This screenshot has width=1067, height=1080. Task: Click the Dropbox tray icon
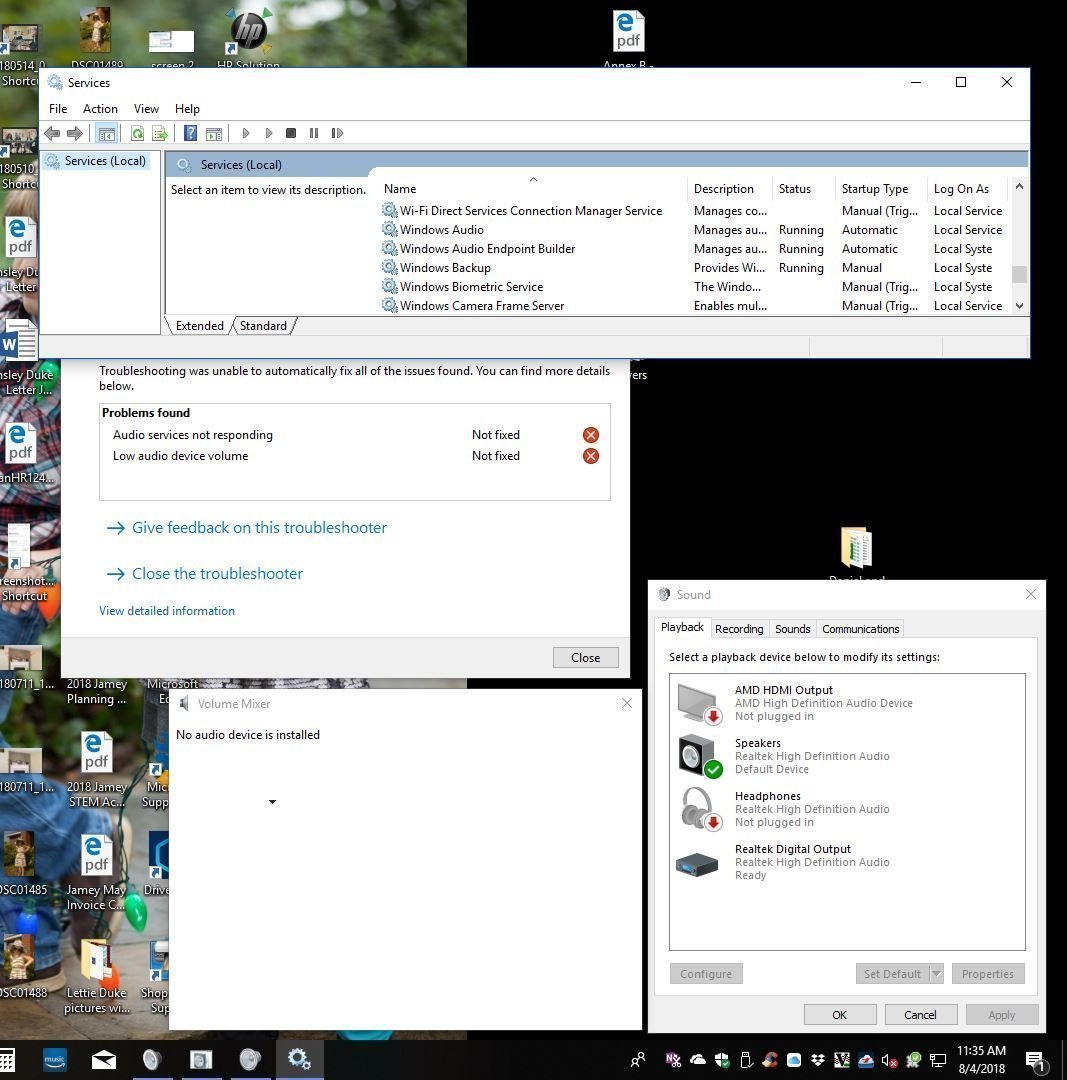tap(818, 1059)
